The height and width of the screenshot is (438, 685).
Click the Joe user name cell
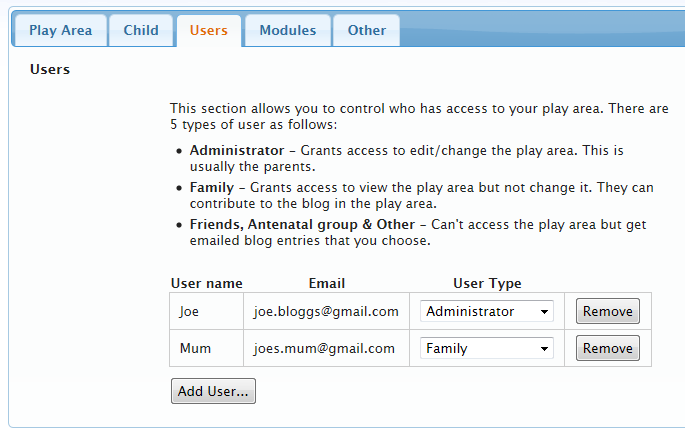point(189,311)
